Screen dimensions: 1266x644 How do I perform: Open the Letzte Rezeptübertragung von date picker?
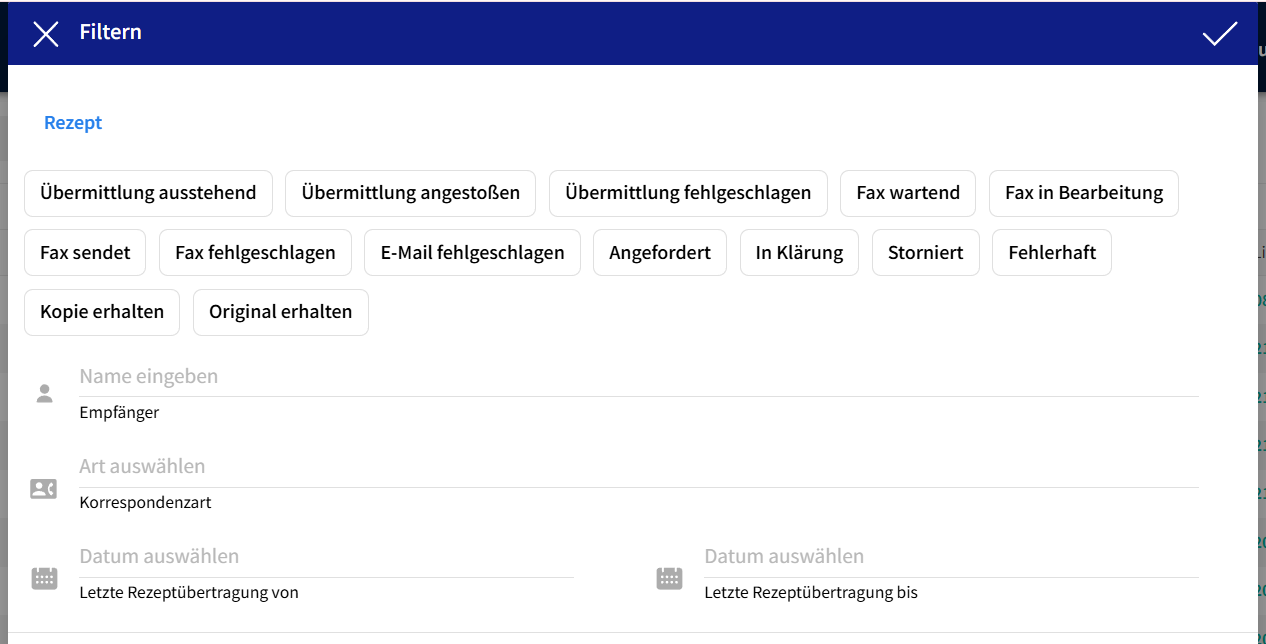(326, 557)
